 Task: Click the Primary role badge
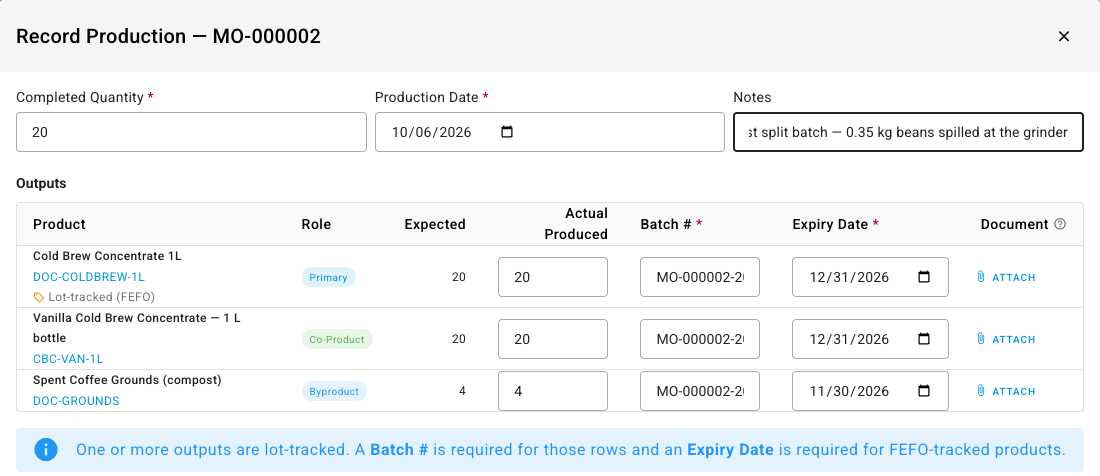(x=328, y=277)
